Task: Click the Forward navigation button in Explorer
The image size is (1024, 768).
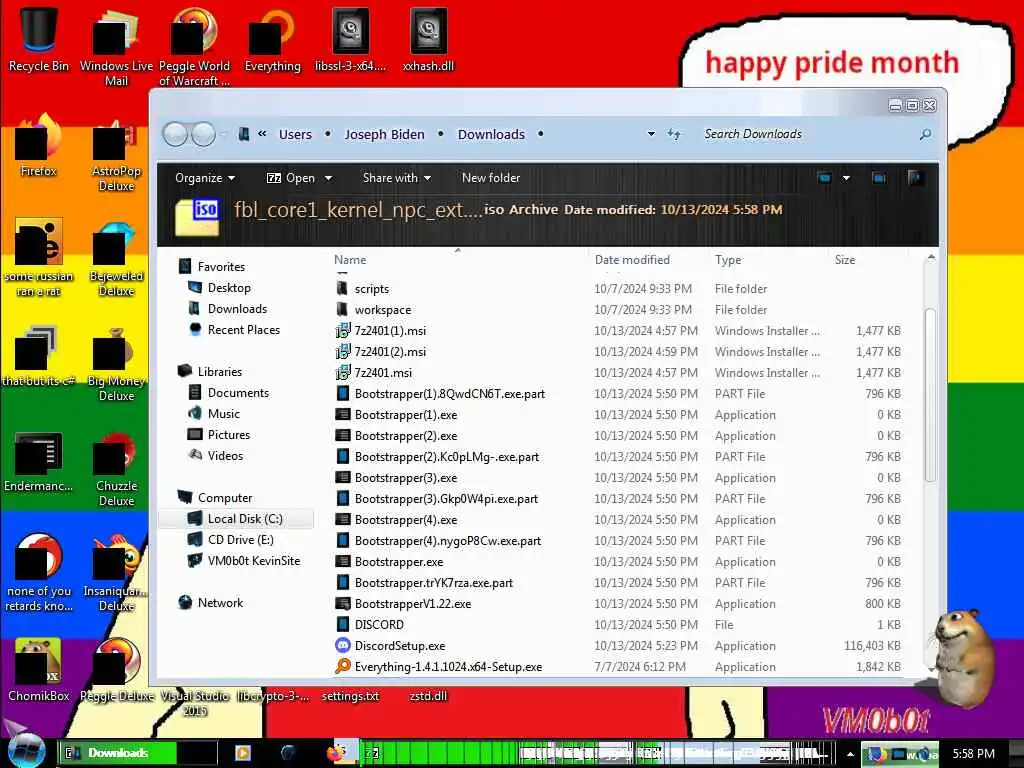Action: [x=203, y=135]
